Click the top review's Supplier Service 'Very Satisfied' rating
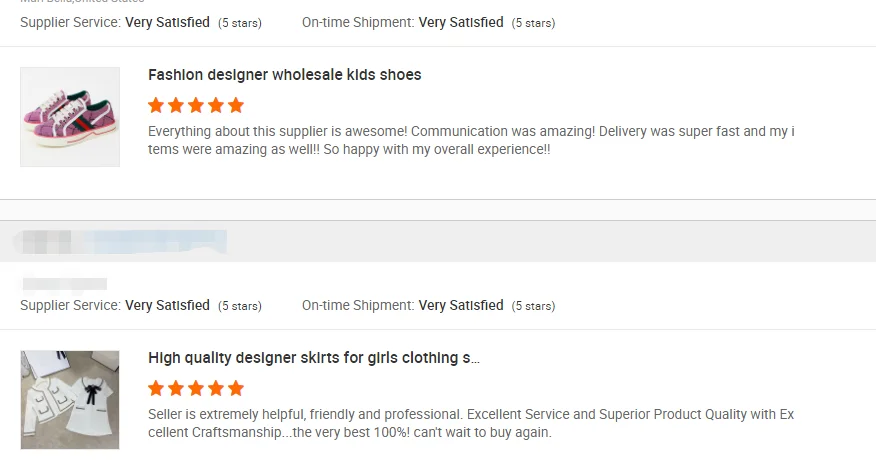Viewport: 876px width, 474px height. click(167, 22)
